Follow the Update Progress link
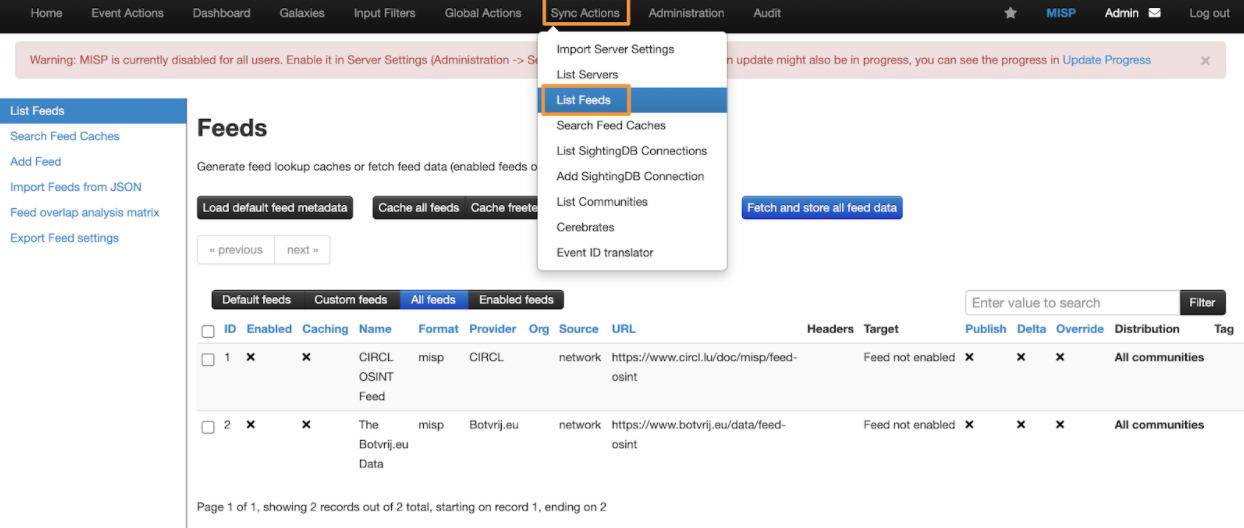Viewport: 1244px width, 528px height. (1106, 60)
